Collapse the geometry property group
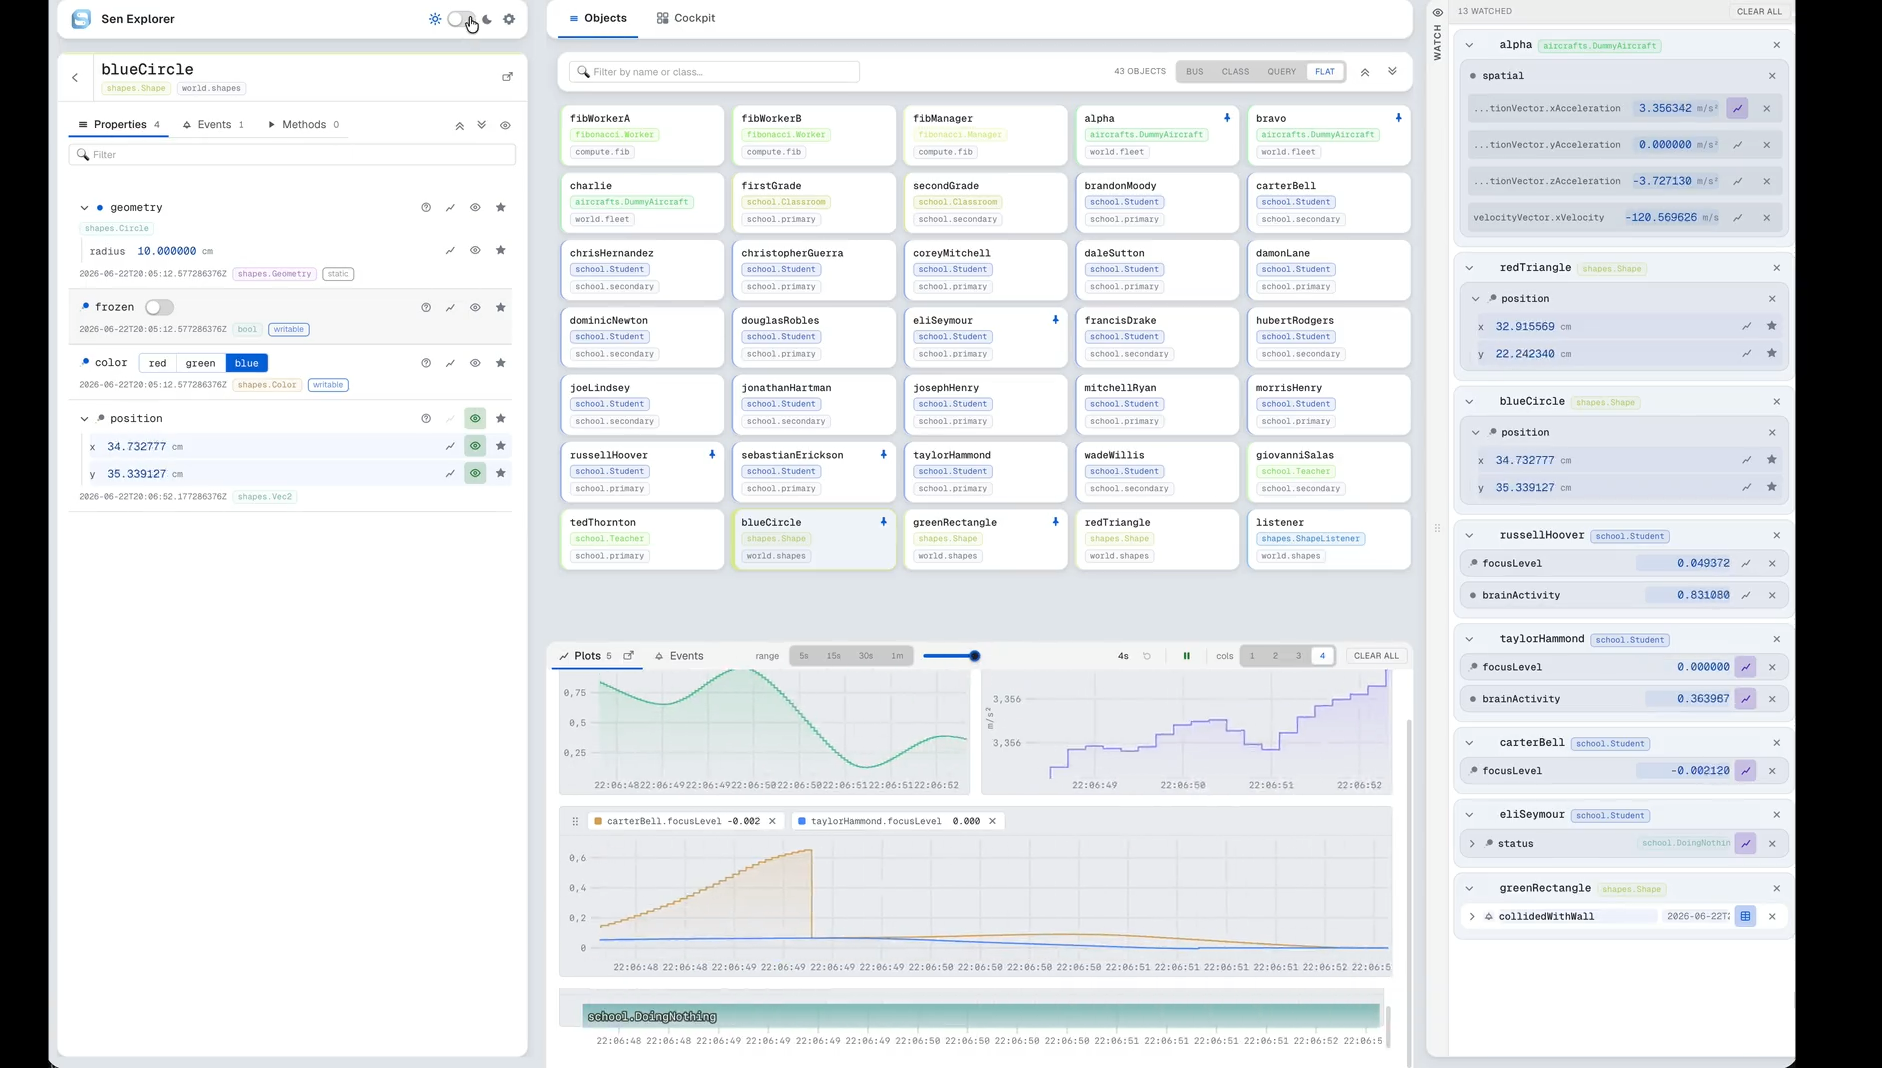The width and height of the screenshot is (1882, 1068). (x=84, y=208)
